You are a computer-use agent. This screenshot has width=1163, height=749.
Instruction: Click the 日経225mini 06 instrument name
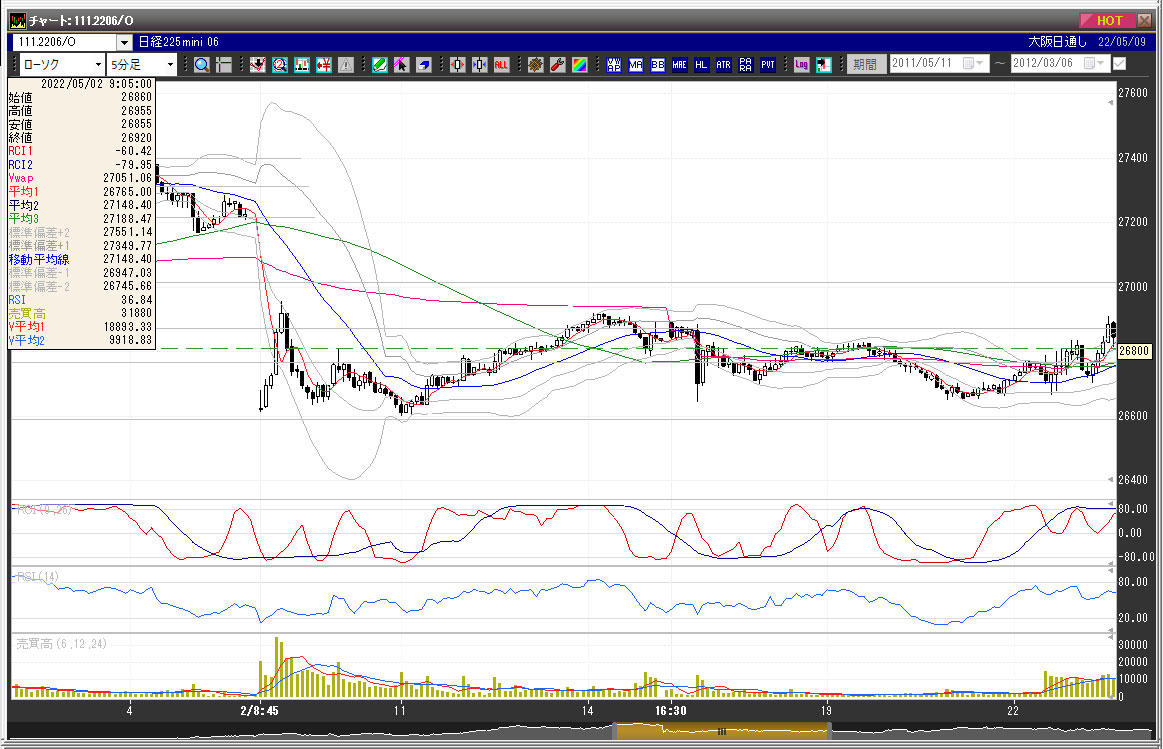[x=179, y=42]
